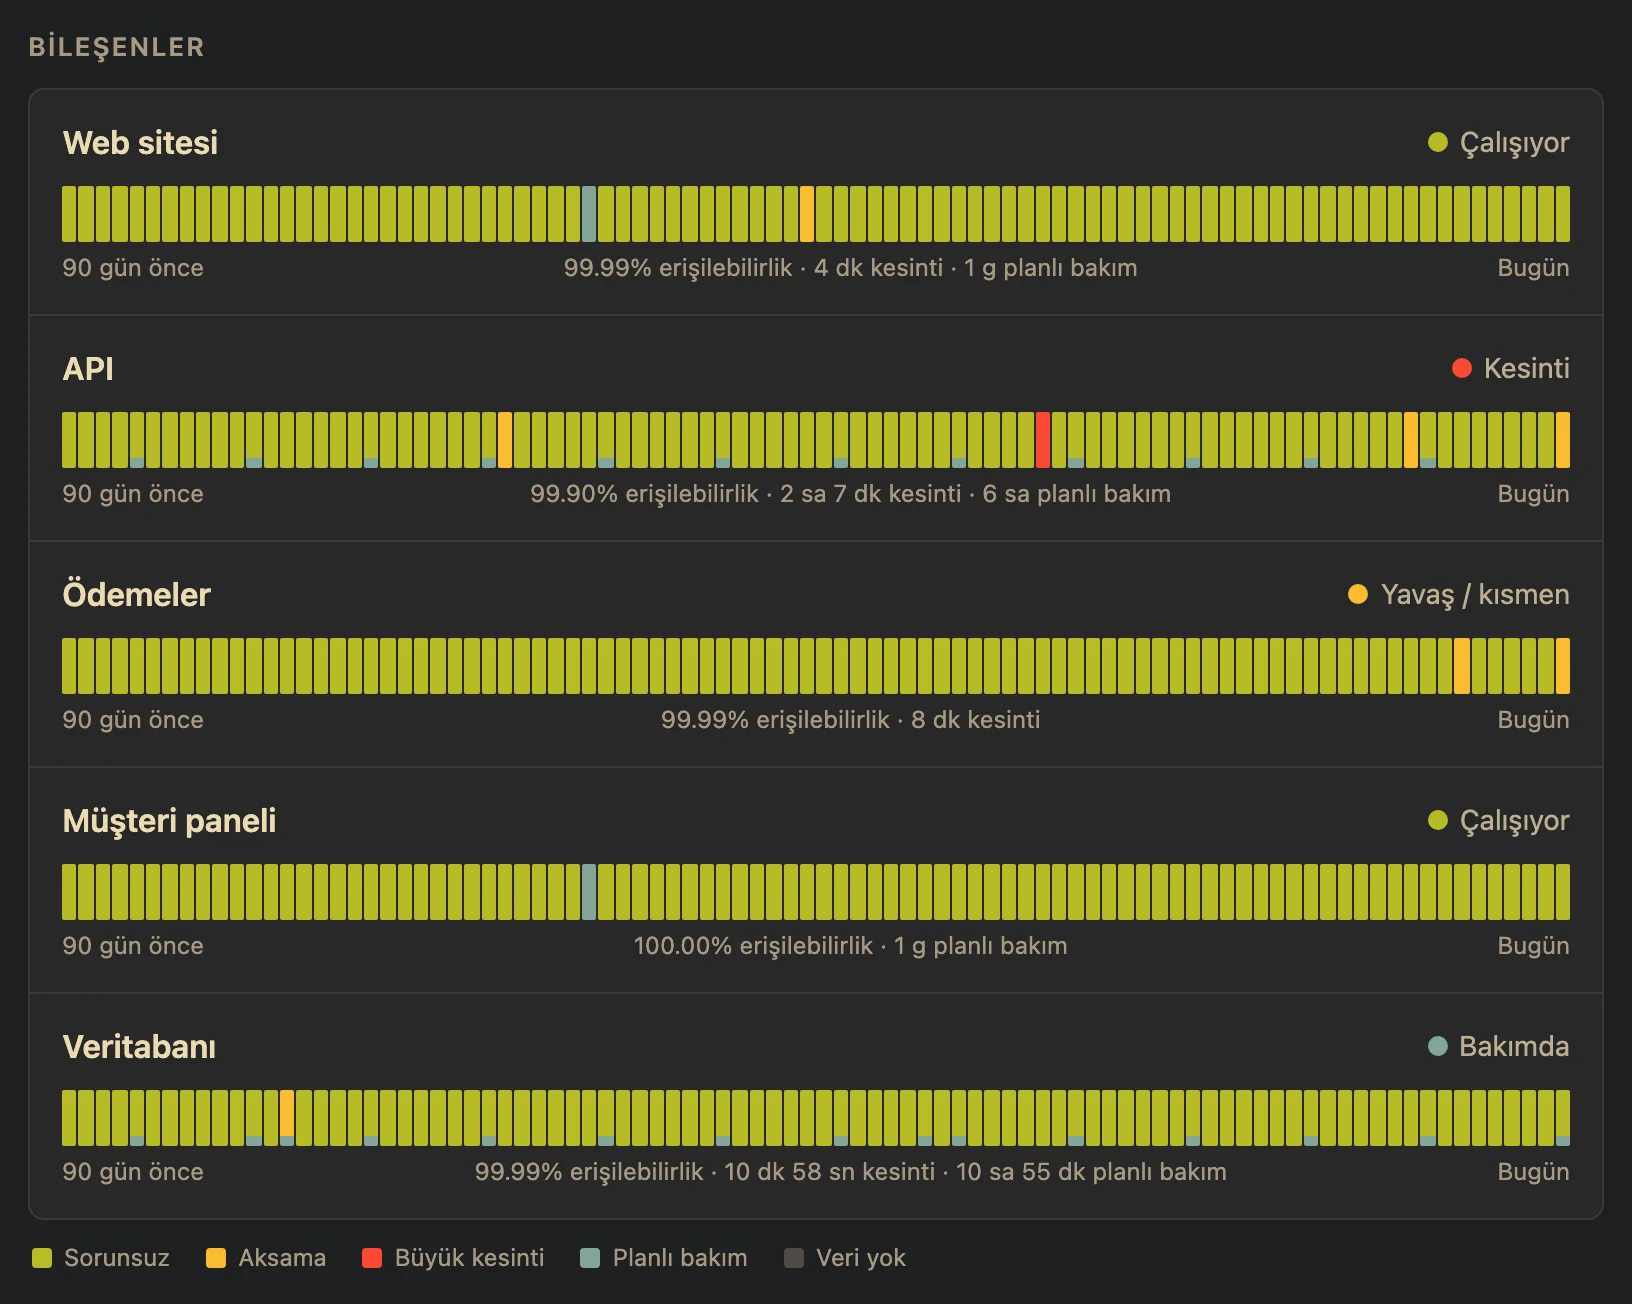The height and width of the screenshot is (1304, 1632).
Task: Select the orange incident day bar in Web sitesi
Action: pos(807,214)
